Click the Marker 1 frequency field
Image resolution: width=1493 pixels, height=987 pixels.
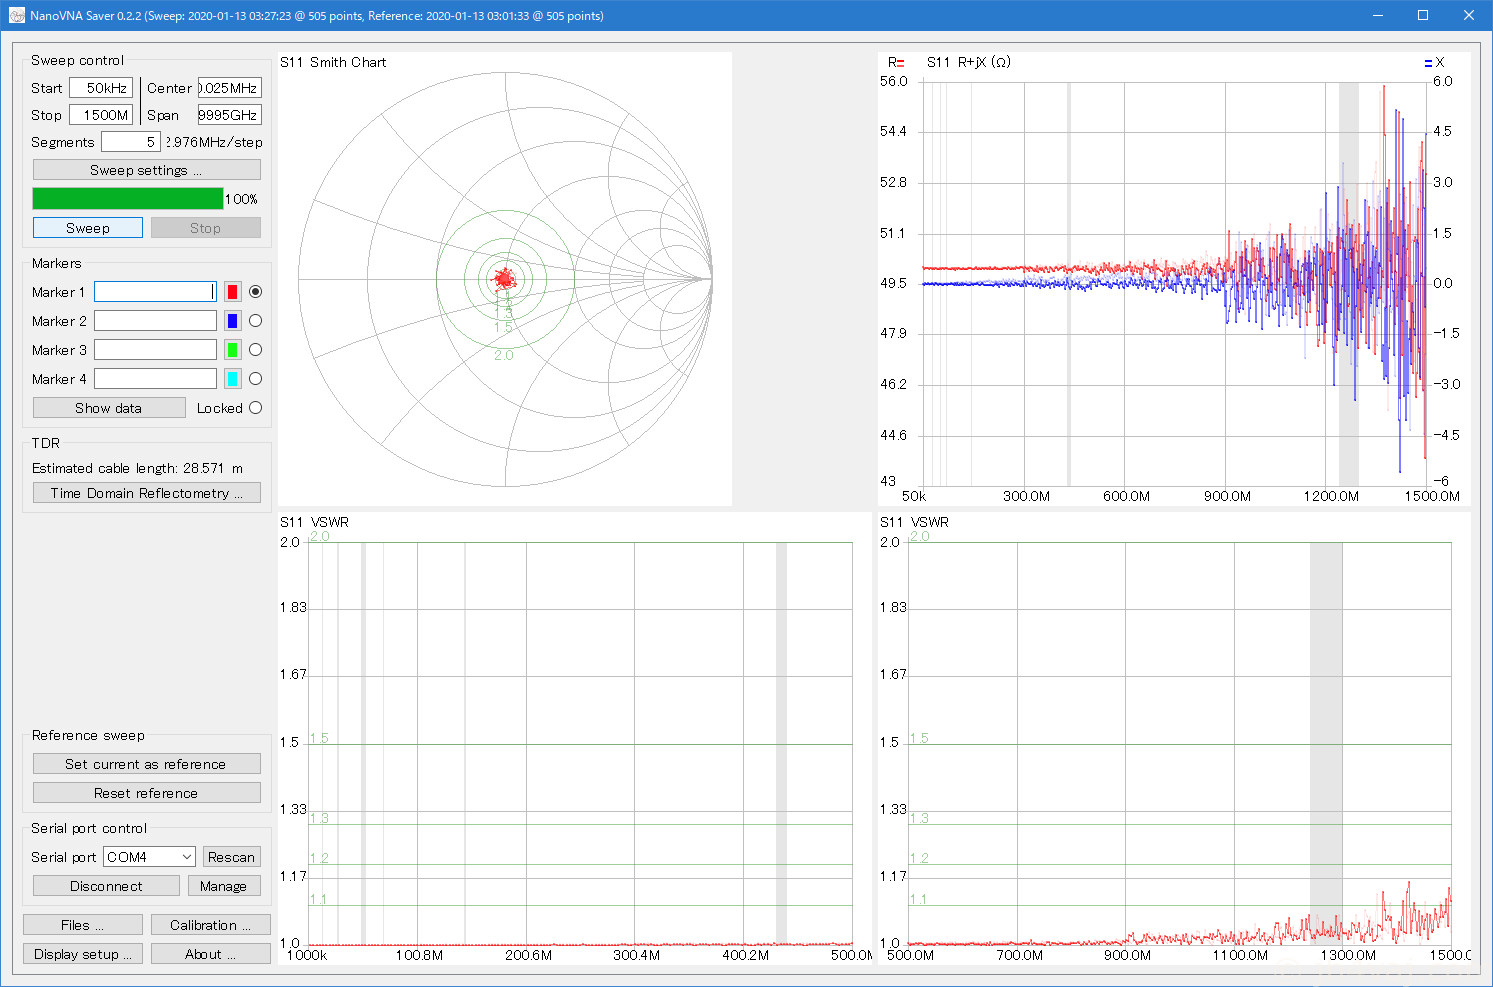tap(155, 292)
